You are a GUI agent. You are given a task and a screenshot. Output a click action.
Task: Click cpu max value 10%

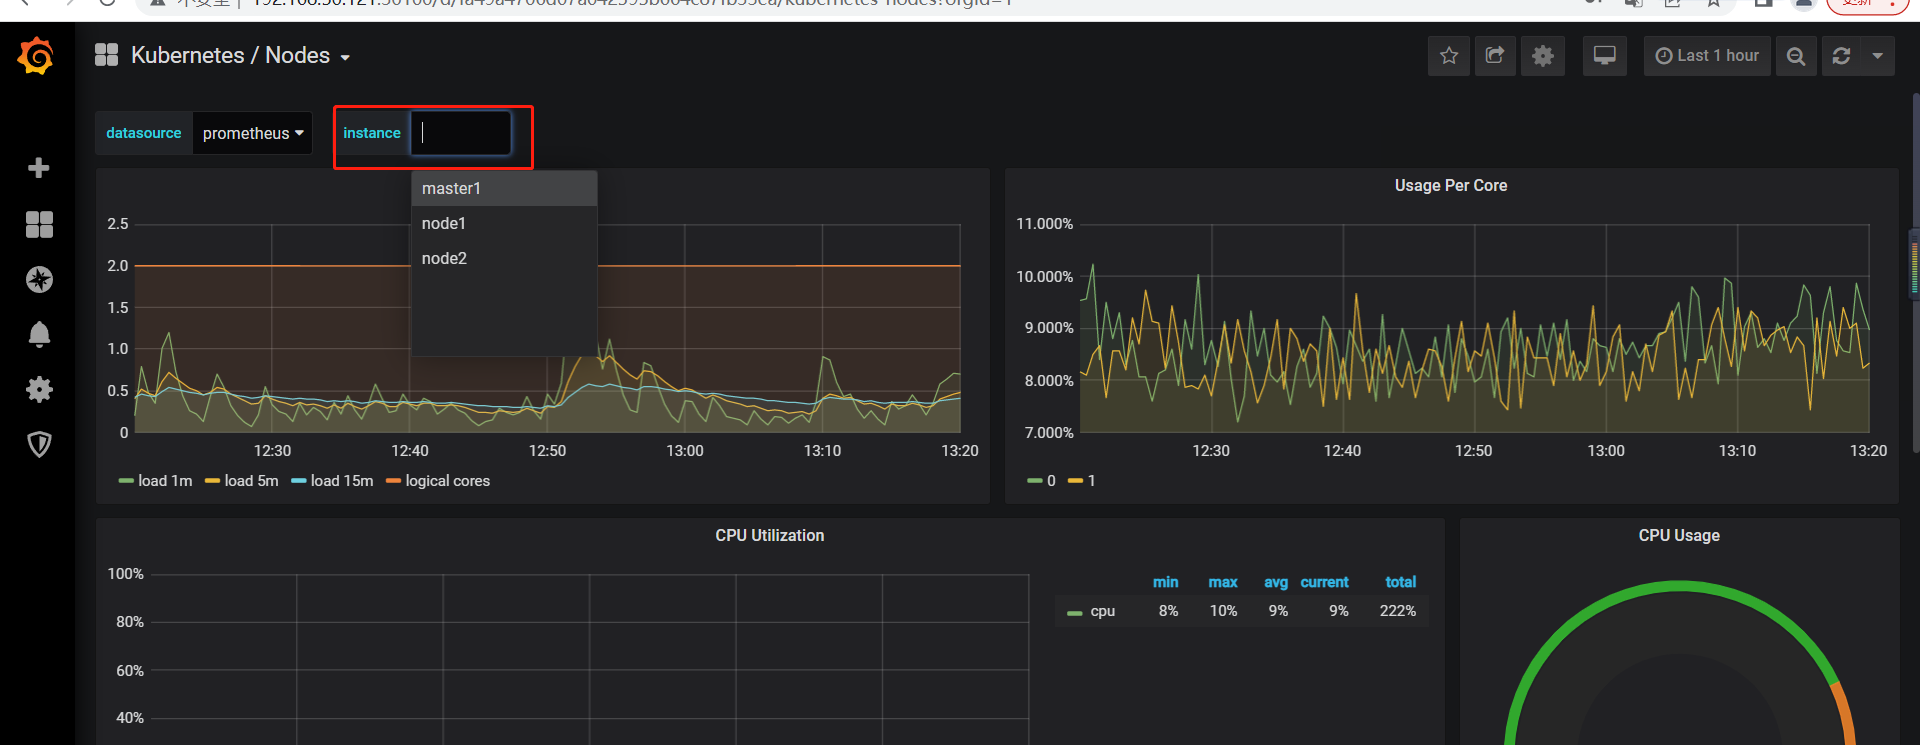pyautogui.click(x=1224, y=611)
